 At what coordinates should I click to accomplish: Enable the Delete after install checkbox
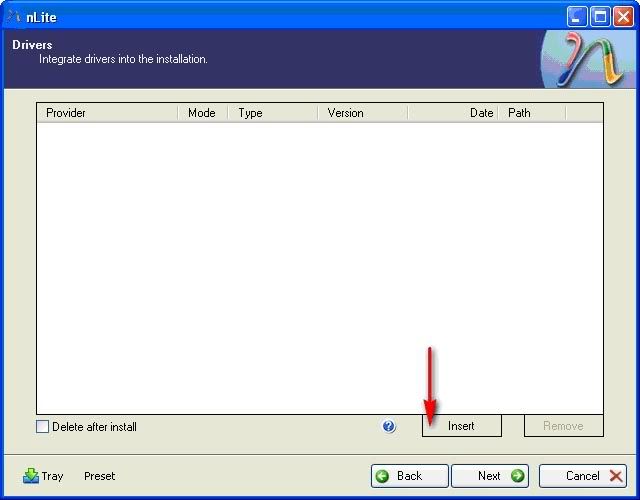point(42,427)
